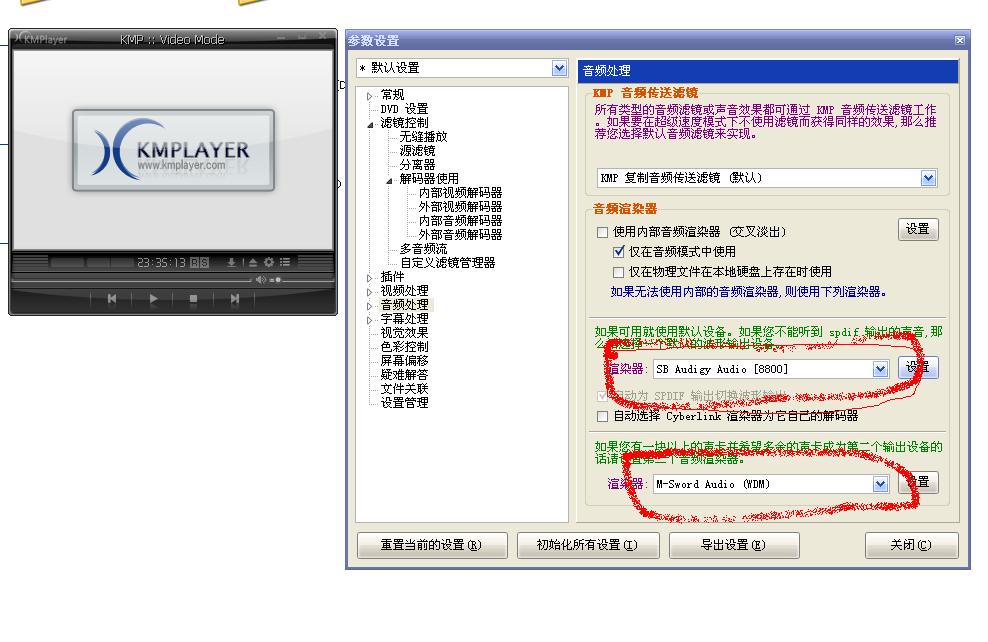The image size is (988, 642).
Task: Collapse the 滤镜控制 tree node
Action: click(x=371, y=123)
